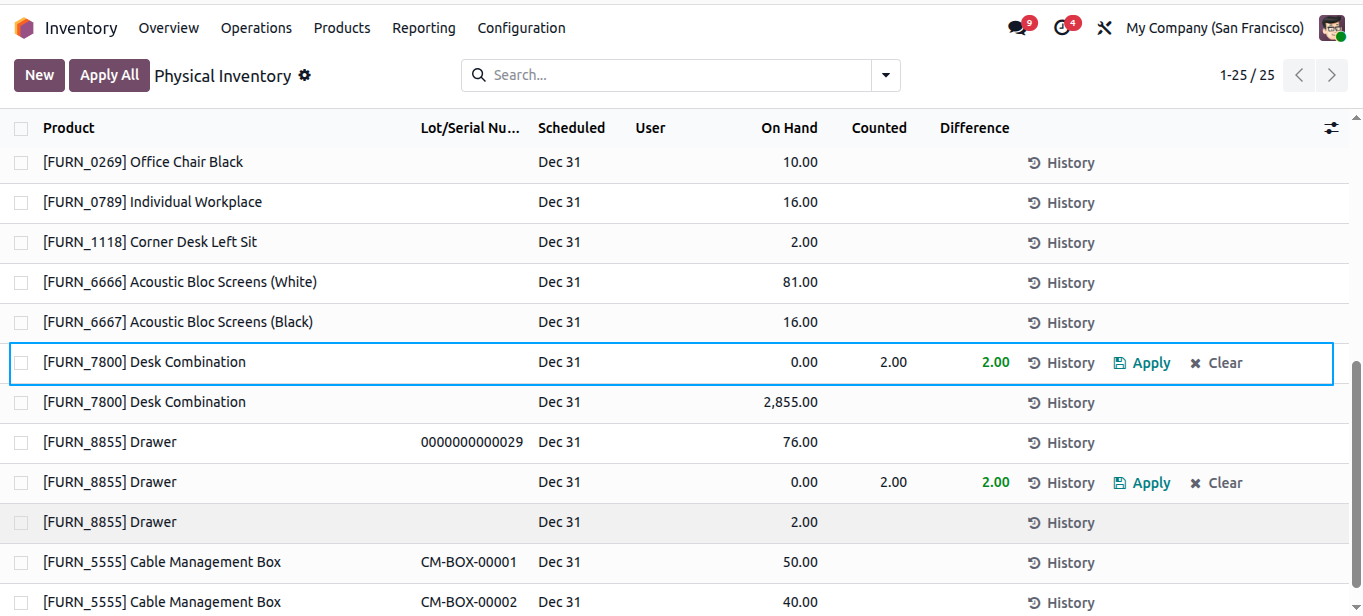The height and width of the screenshot is (616, 1363).
Task: Open the chat messages icon
Action: point(1018,28)
